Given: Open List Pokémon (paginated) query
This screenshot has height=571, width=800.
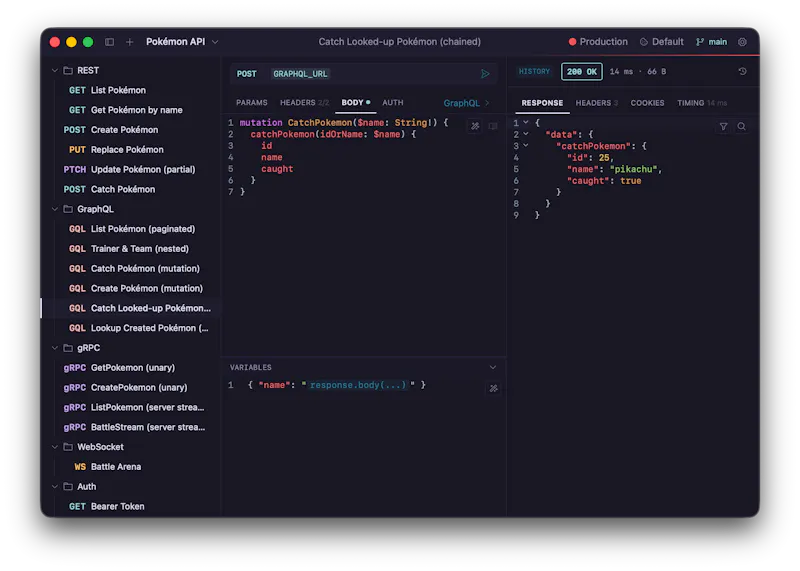Looking at the screenshot, I should pyautogui.click(x=132, y=229).
